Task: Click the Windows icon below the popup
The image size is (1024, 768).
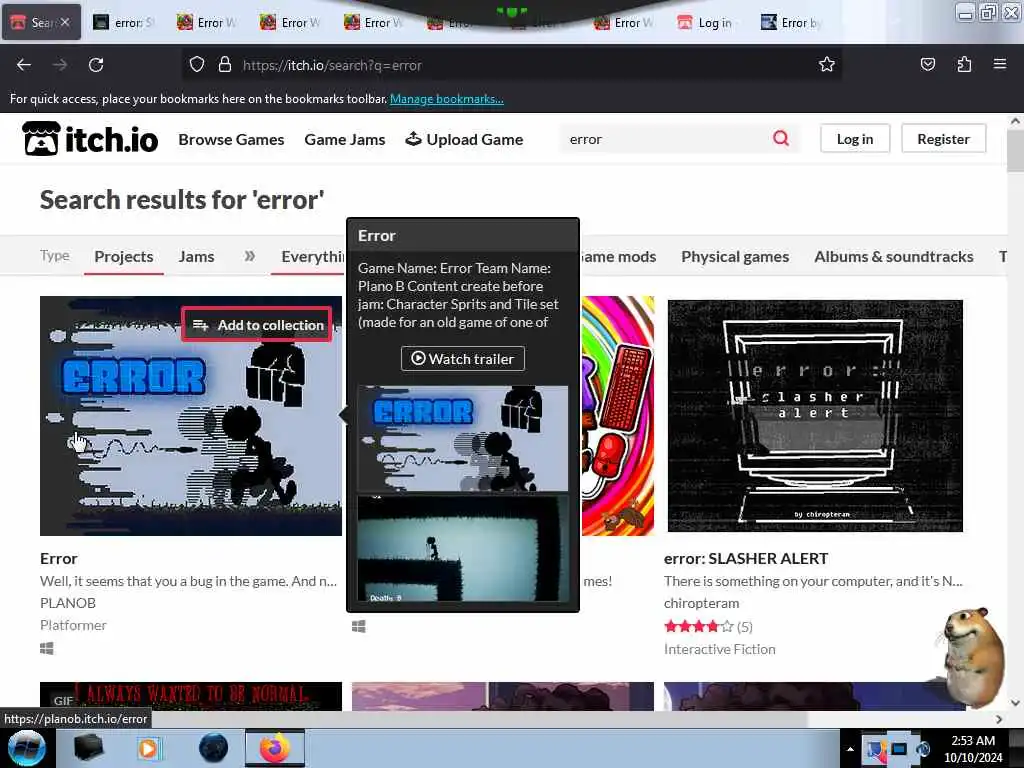Action: pyautogui.click(x=359, y=626)
